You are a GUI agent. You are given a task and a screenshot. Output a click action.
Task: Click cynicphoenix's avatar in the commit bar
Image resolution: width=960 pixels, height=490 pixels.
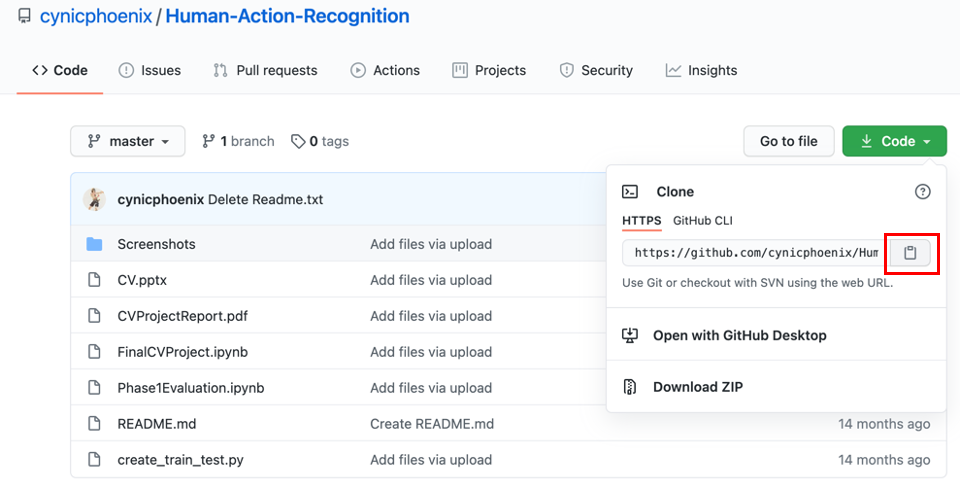point(94,200)
